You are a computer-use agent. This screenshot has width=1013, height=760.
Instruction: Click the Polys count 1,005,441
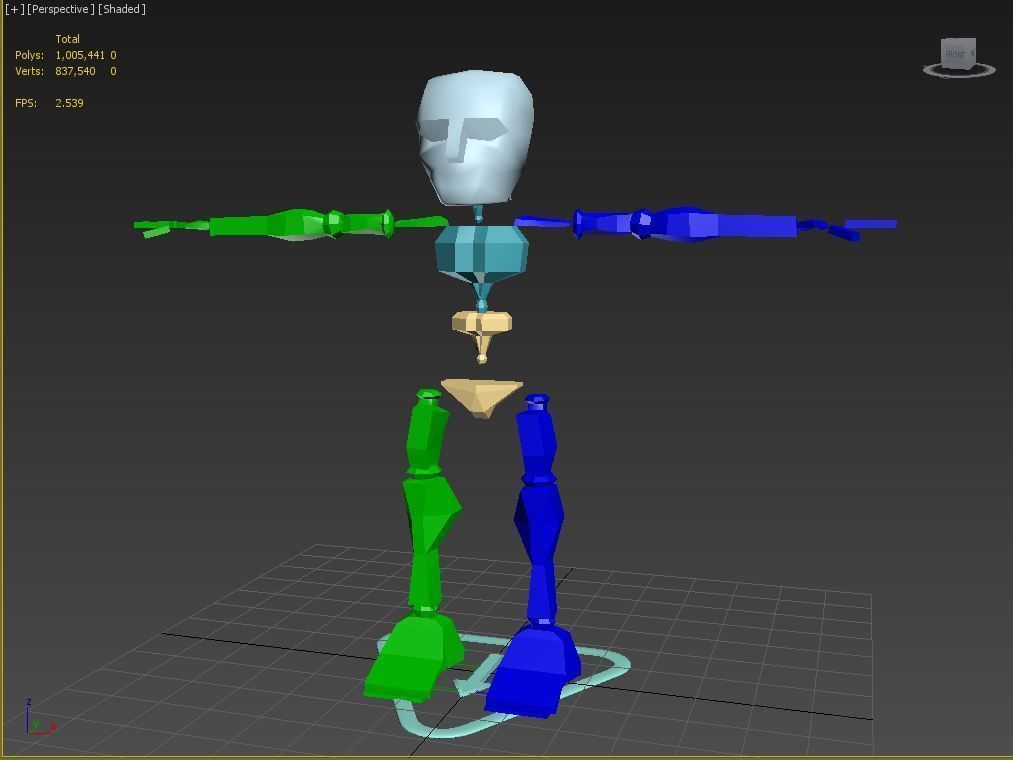click(x=79, y=55)
